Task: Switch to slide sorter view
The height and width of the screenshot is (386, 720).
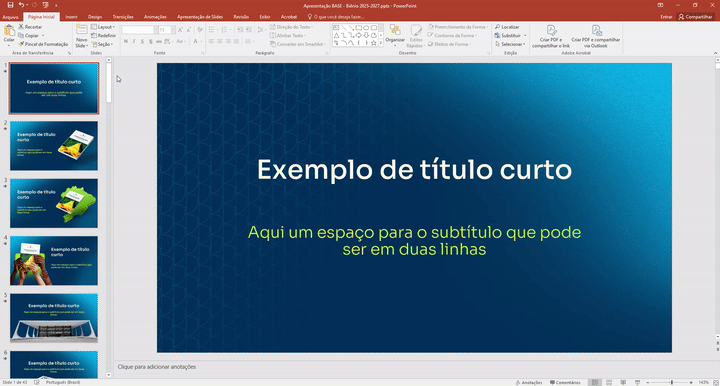Action: [609, 382]
